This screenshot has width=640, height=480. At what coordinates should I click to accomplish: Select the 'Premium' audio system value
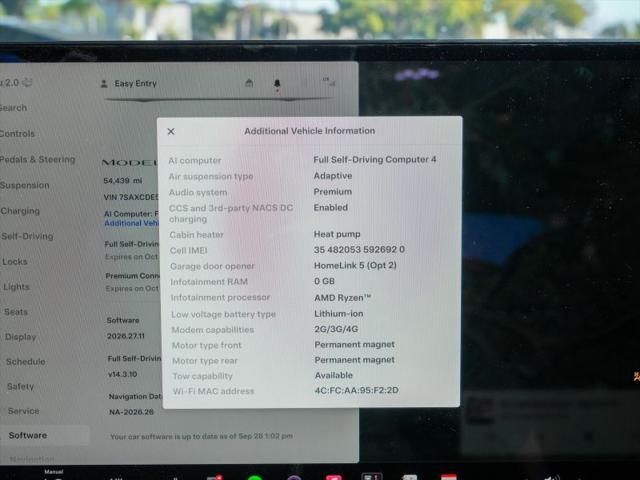point(333,192)
